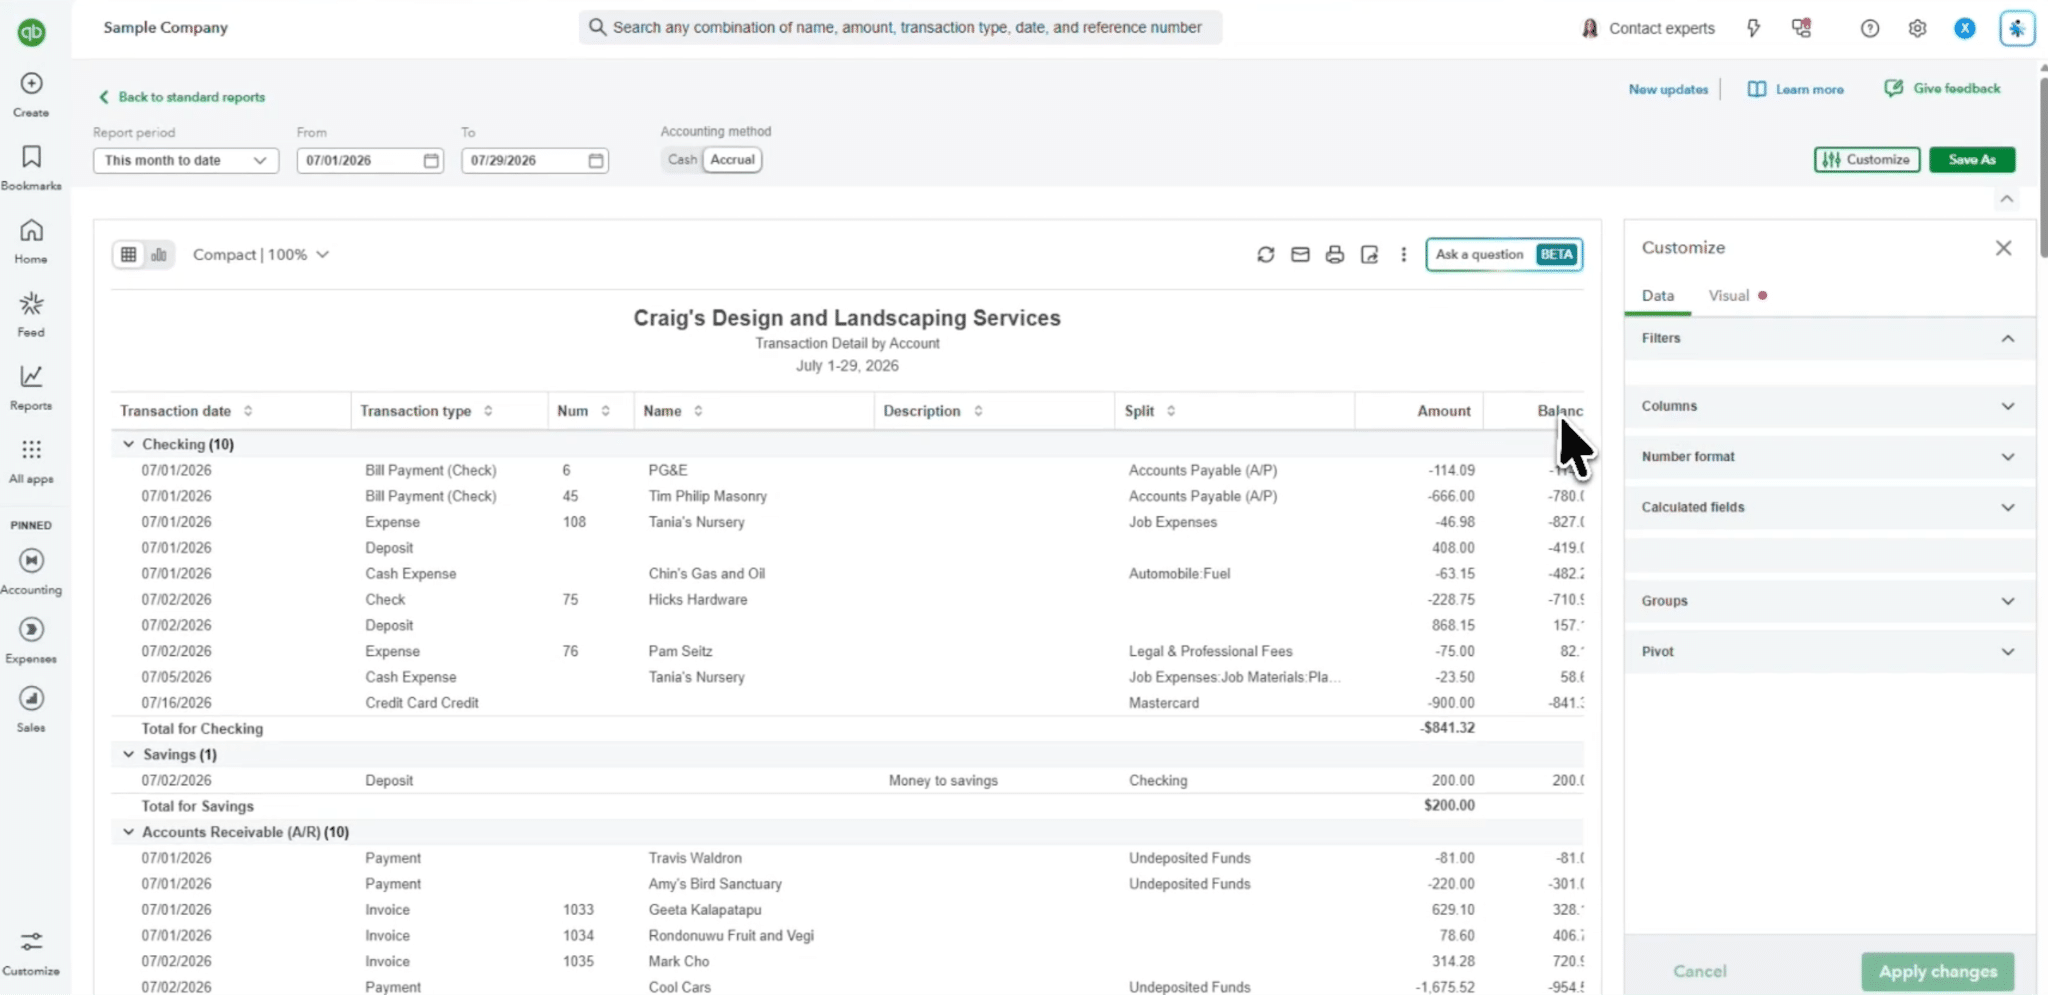
Task: Expand the Pivot section
Action: tap(1829, 652)
